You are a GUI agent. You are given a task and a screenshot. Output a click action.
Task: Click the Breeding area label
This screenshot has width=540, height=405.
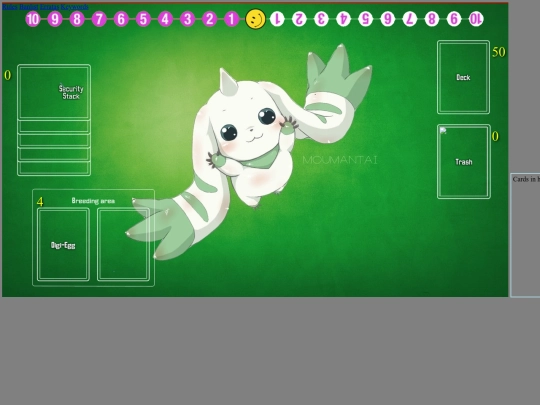pyautogui.click(x=93, y=201)
